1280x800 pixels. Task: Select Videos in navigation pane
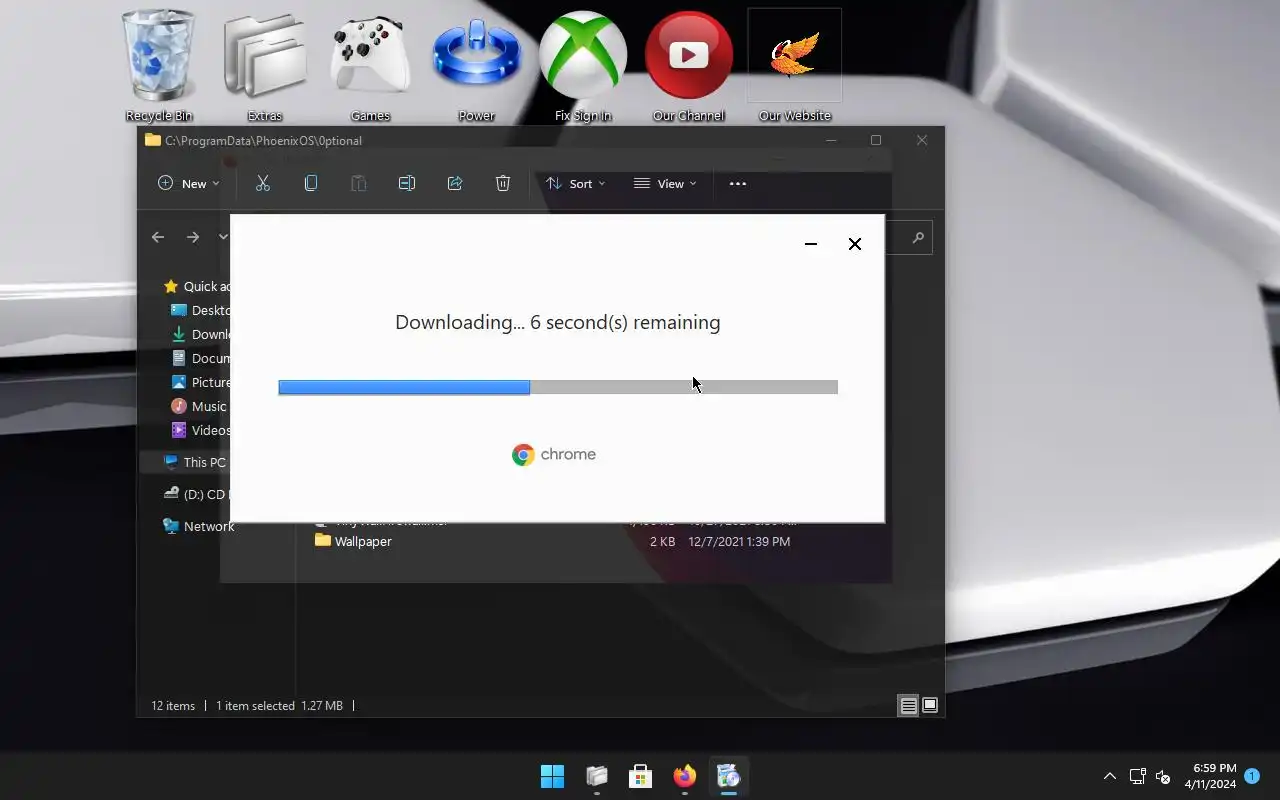click(x=201, y=430)
